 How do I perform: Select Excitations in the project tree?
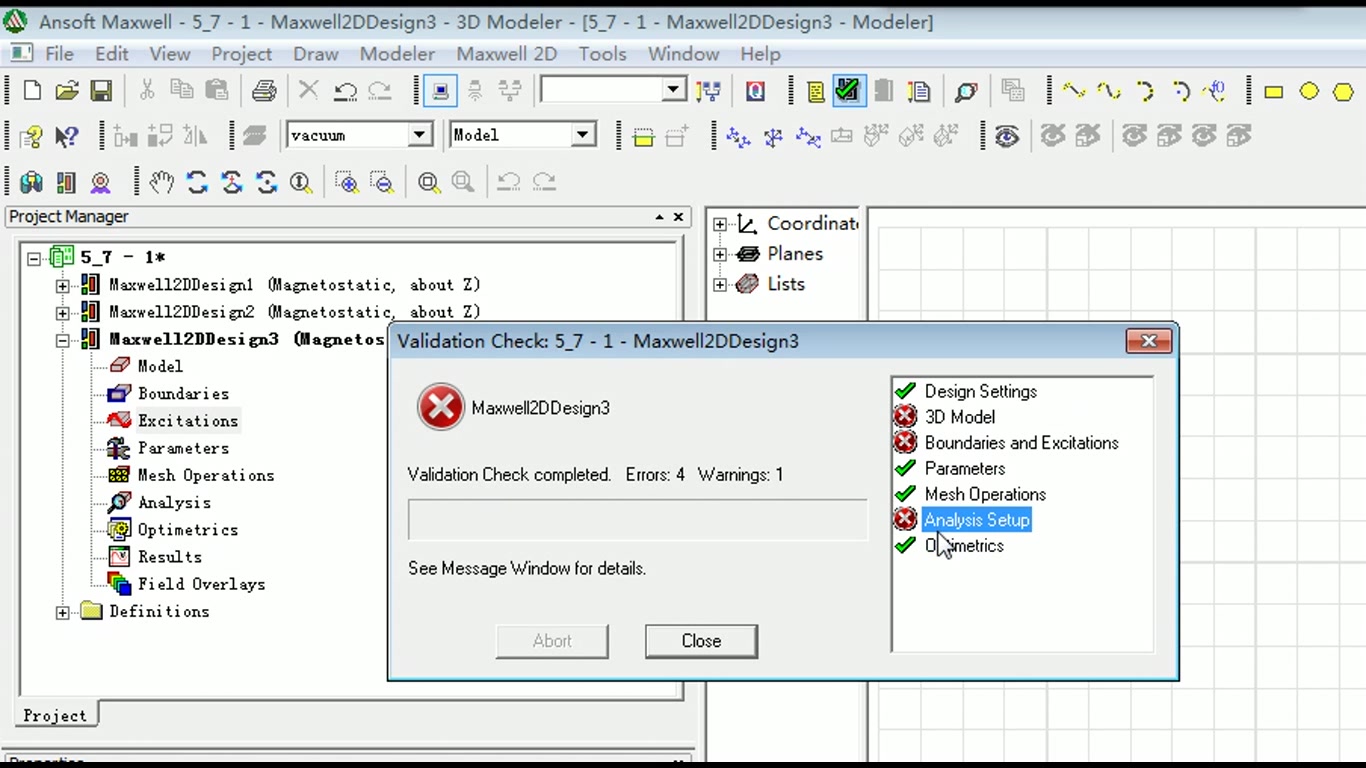[188, 421]
